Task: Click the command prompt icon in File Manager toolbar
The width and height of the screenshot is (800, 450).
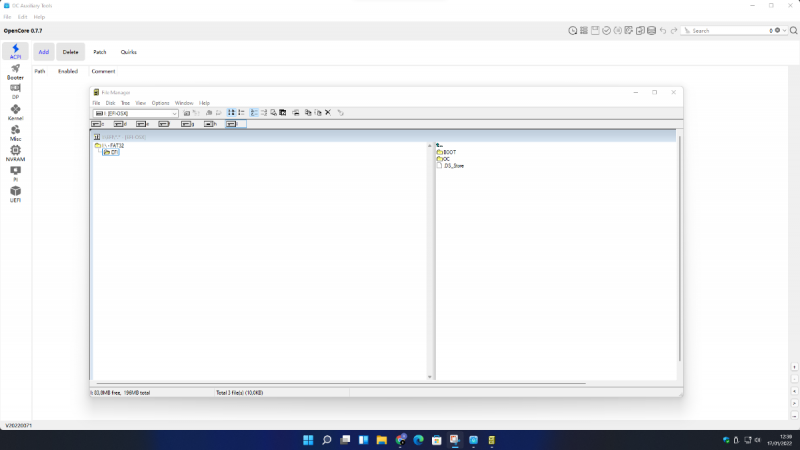Action: pos(283,113)
